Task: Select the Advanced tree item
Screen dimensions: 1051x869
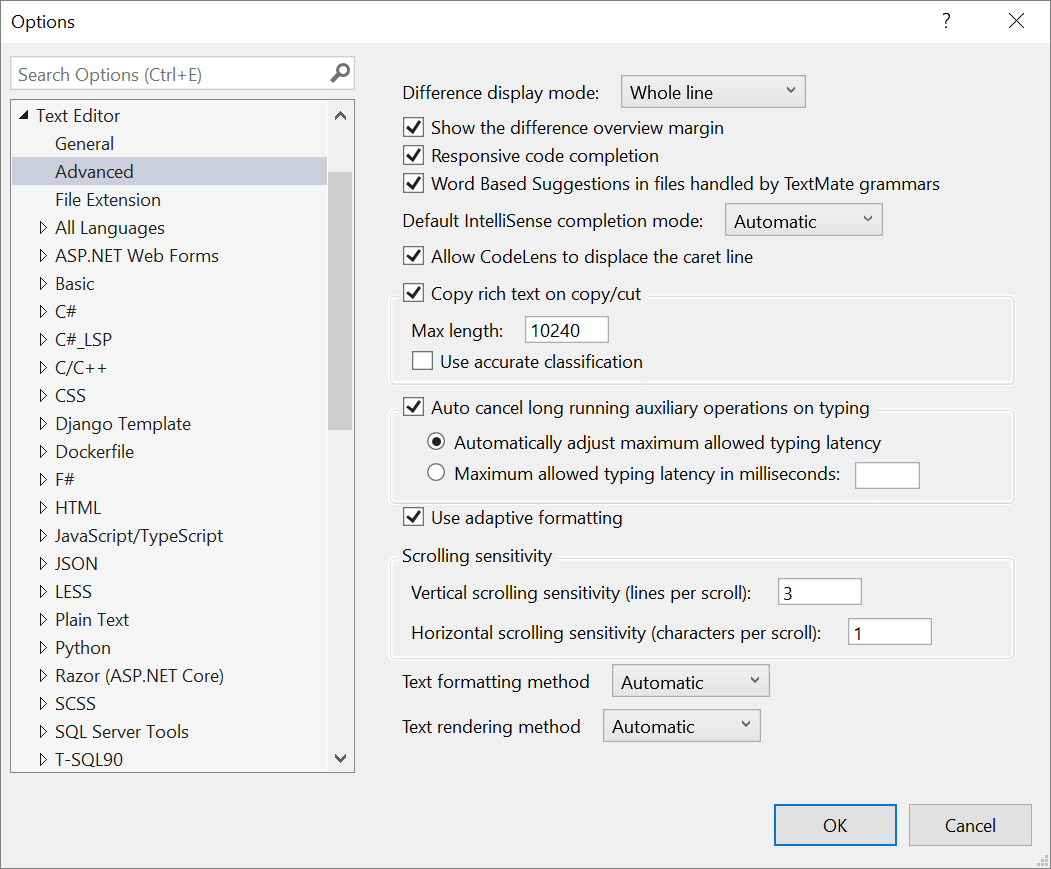Action: pos(170,172)
